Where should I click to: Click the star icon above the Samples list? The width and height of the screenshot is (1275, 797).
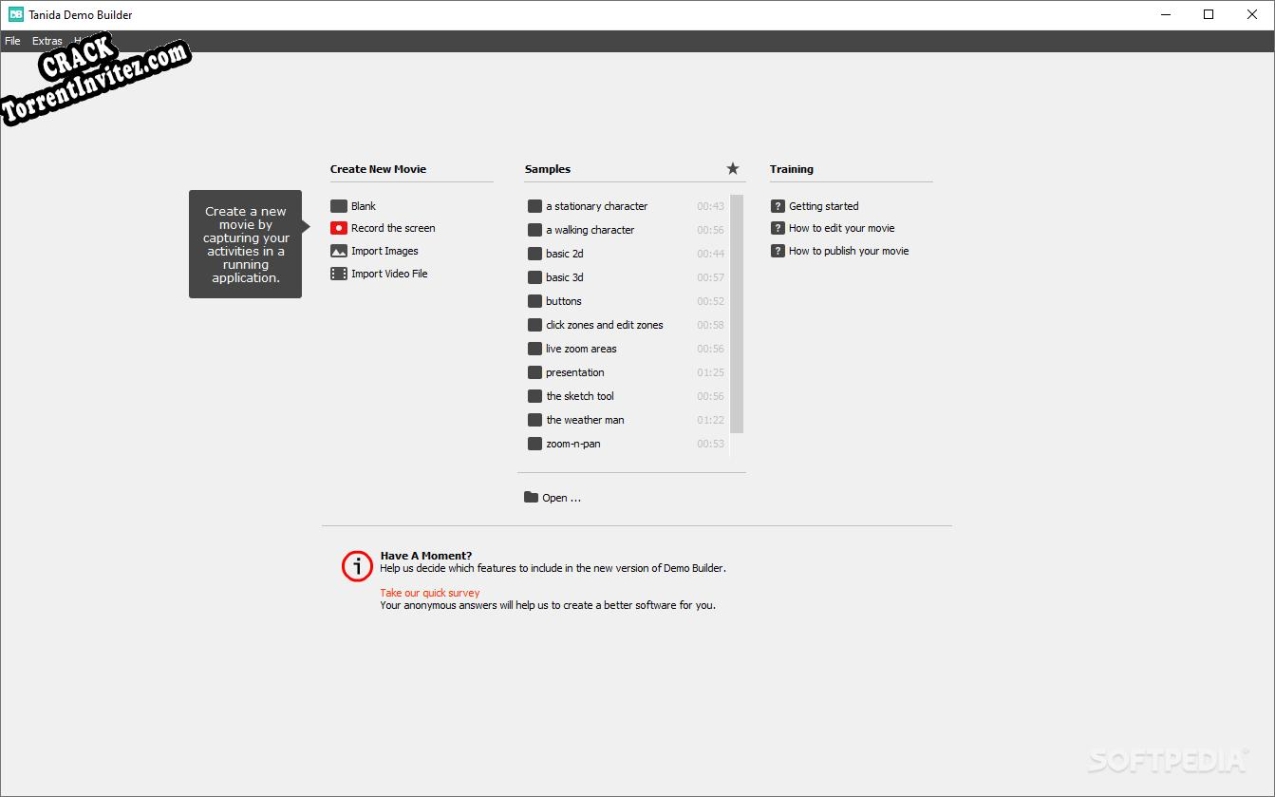point(733,168)
